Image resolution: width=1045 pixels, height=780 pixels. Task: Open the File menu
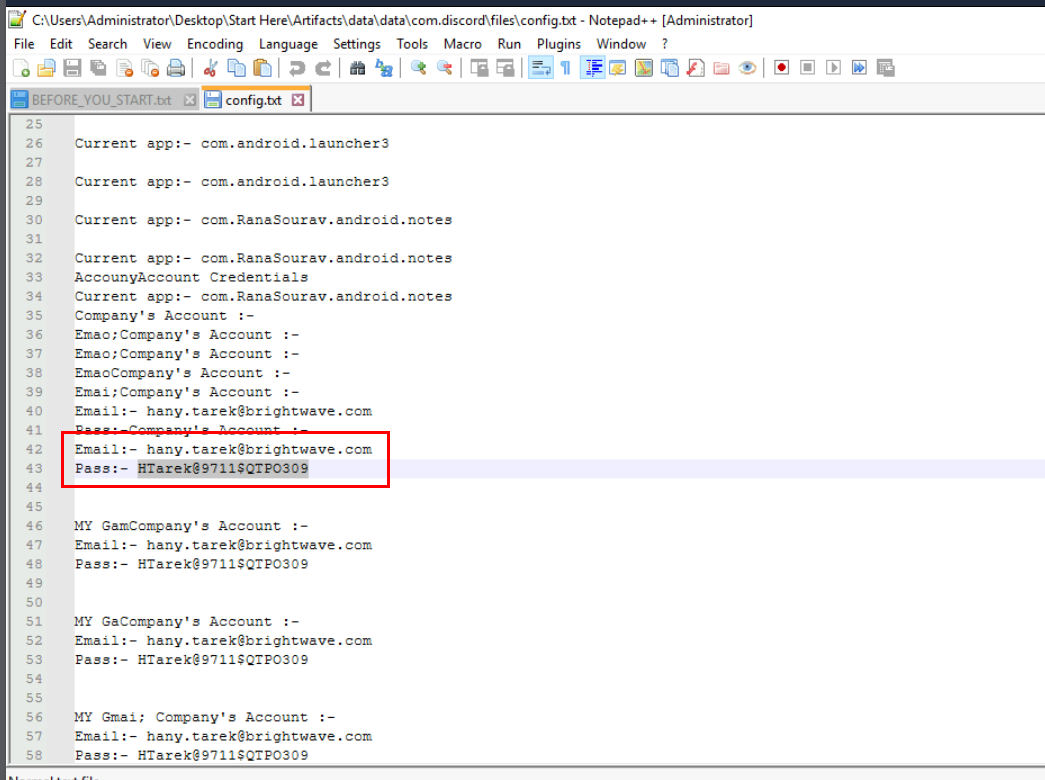[24, 44]
